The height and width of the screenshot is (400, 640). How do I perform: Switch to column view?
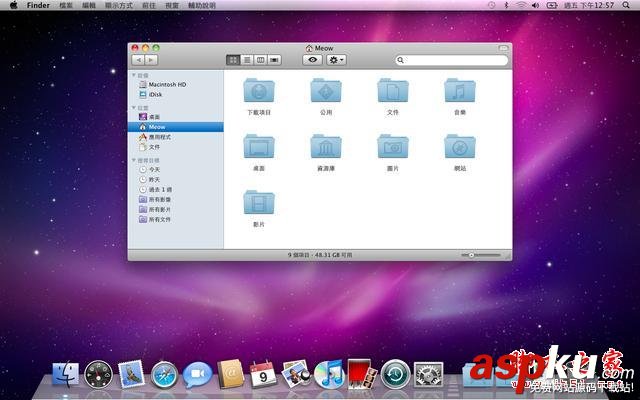click(x=260, y=60)
